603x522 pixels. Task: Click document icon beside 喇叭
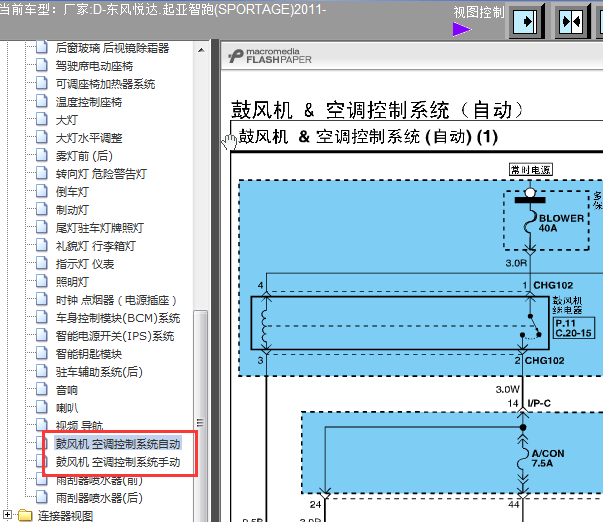point(42,407)
